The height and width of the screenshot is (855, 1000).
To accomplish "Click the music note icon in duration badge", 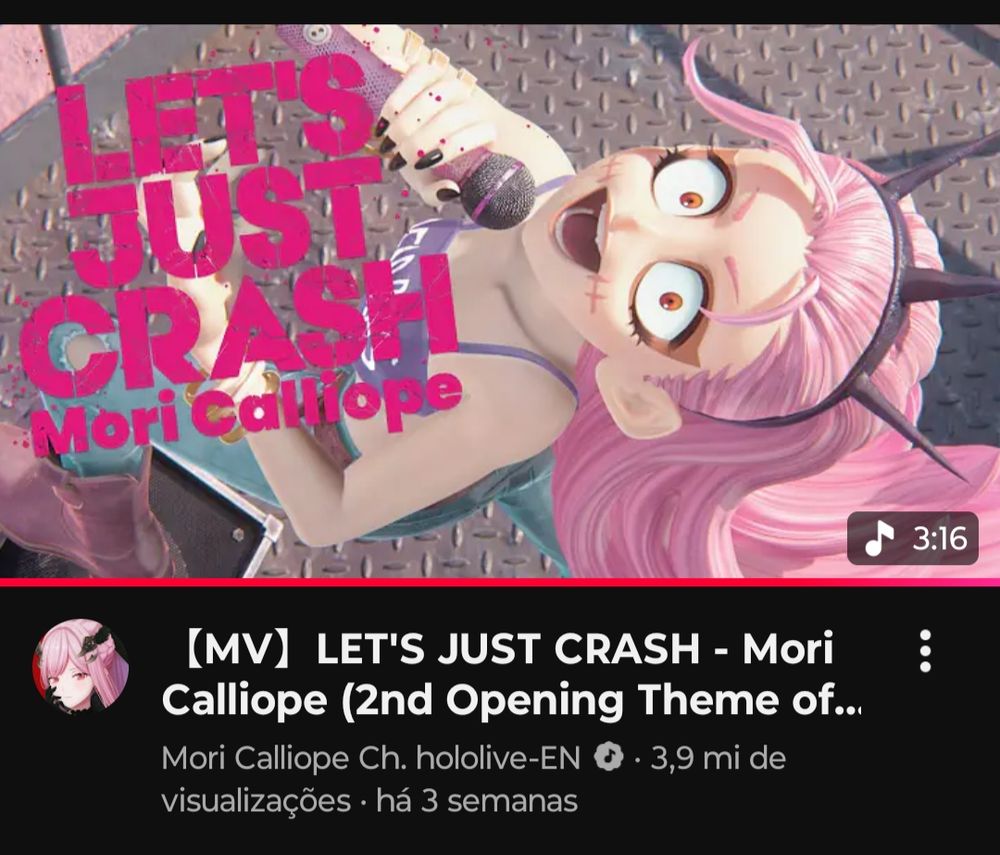I will pos(879,538).
